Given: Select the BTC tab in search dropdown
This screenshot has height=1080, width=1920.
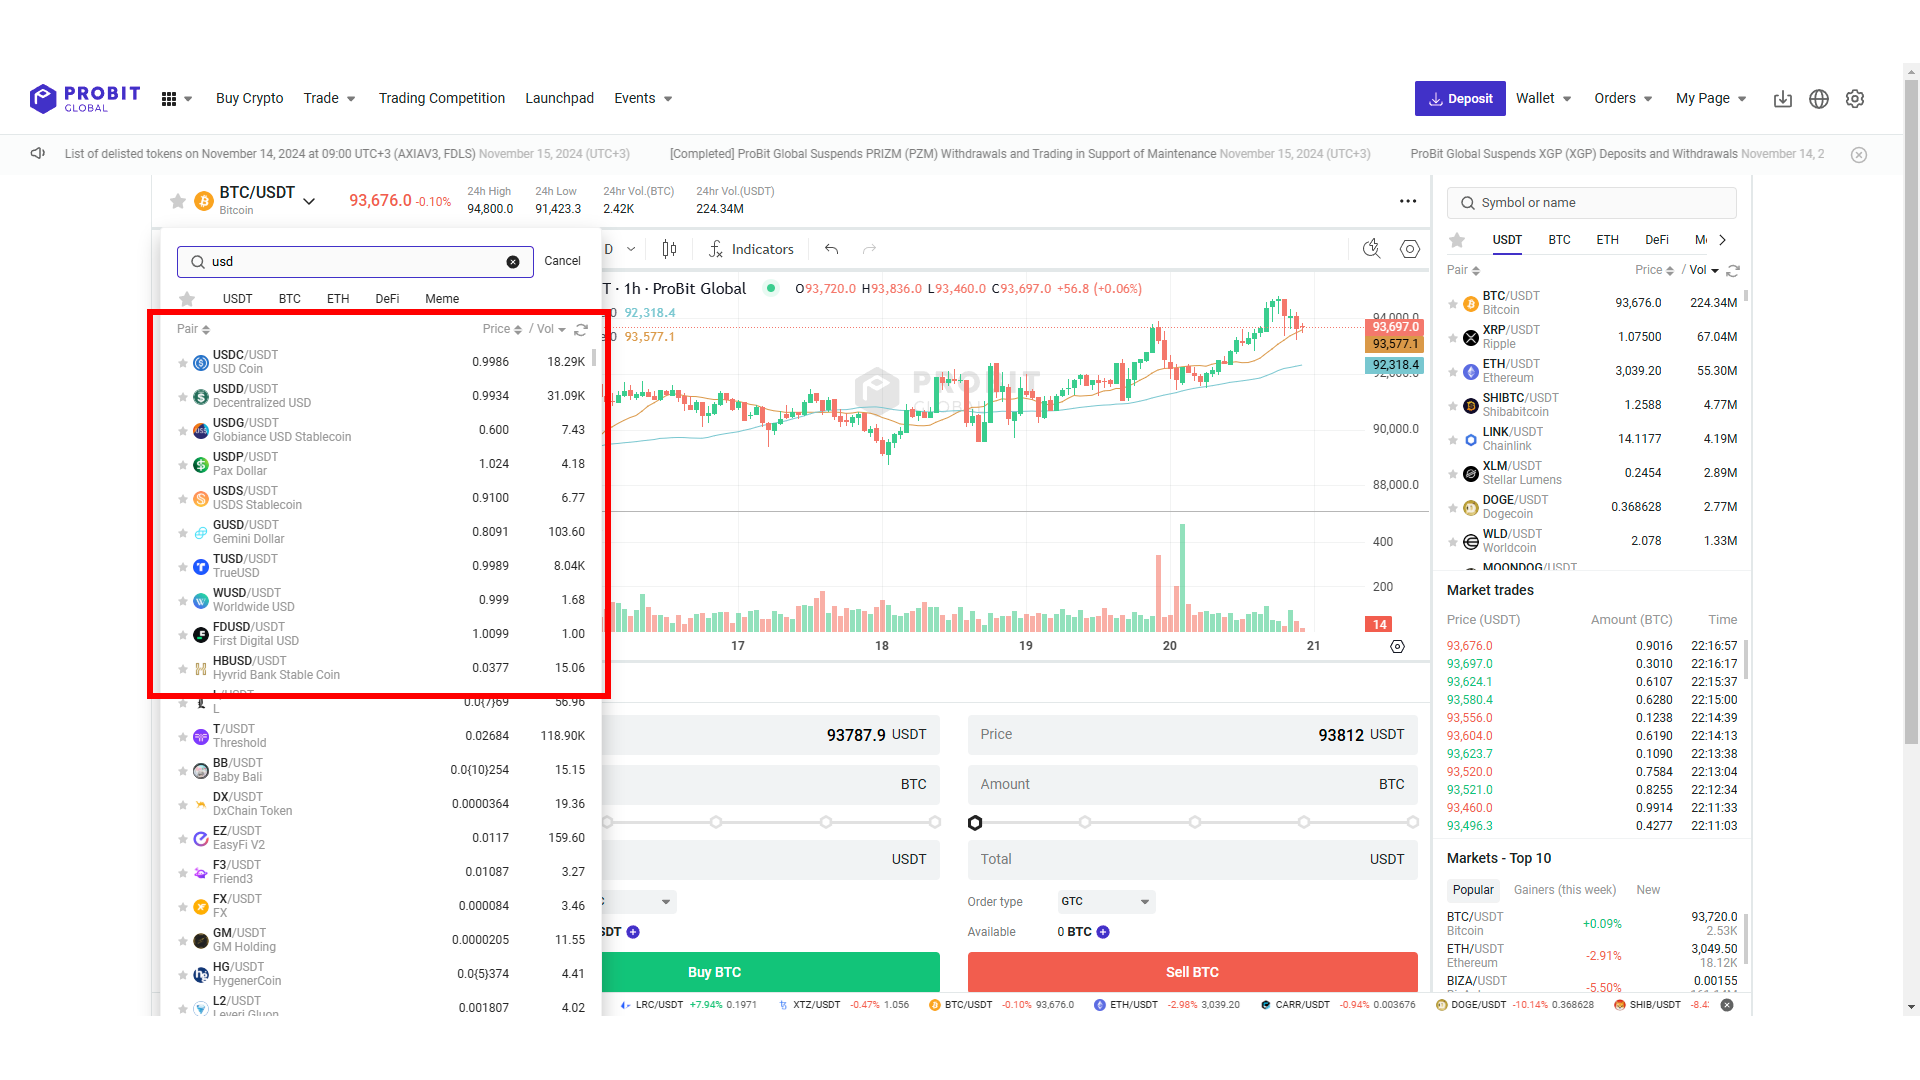Looking at the screenshot, I should click(x=289, y=299).
